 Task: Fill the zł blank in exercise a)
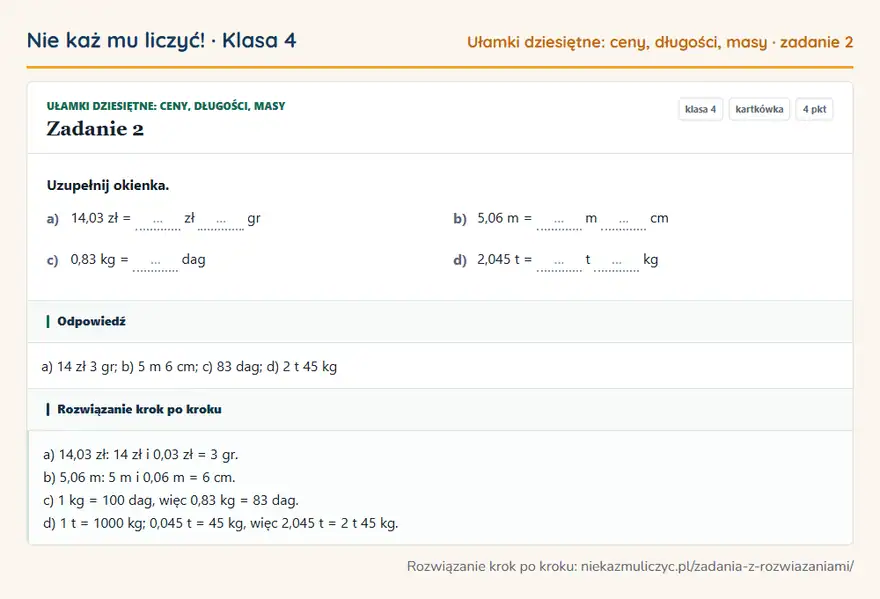pyautogui.click(x=158, y=221)
